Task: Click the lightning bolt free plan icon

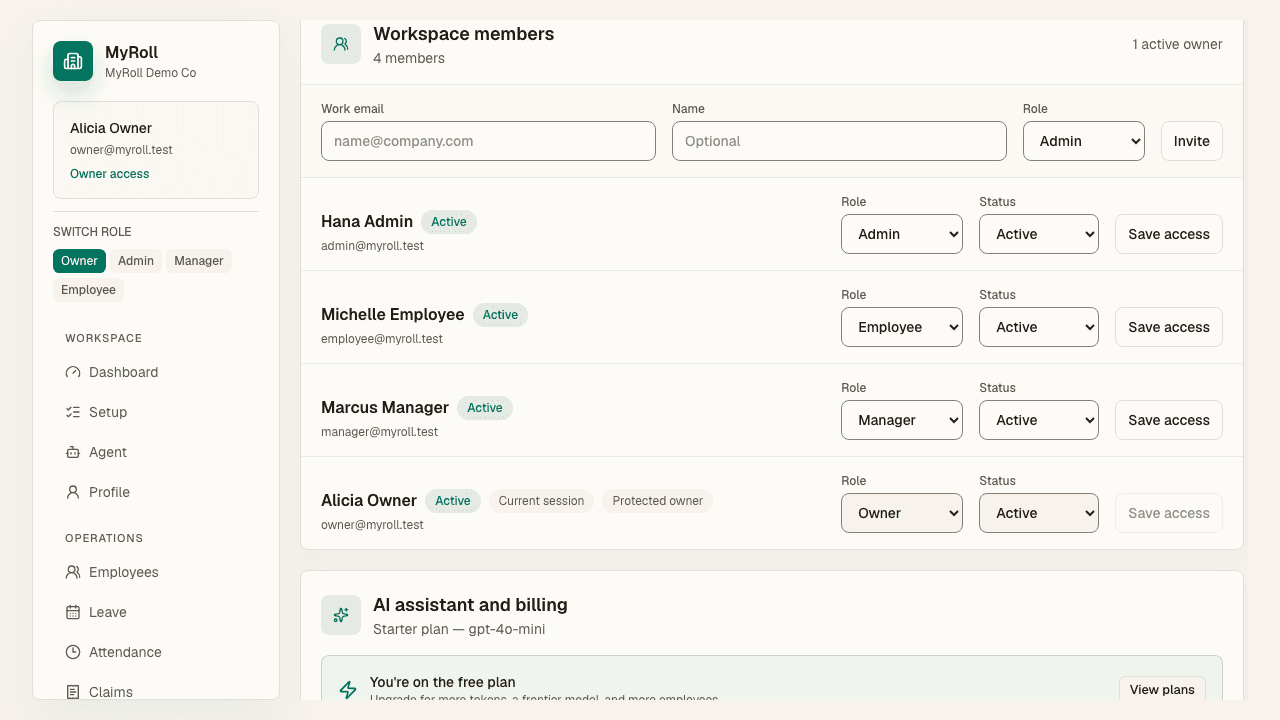Action: click(348, 690)
